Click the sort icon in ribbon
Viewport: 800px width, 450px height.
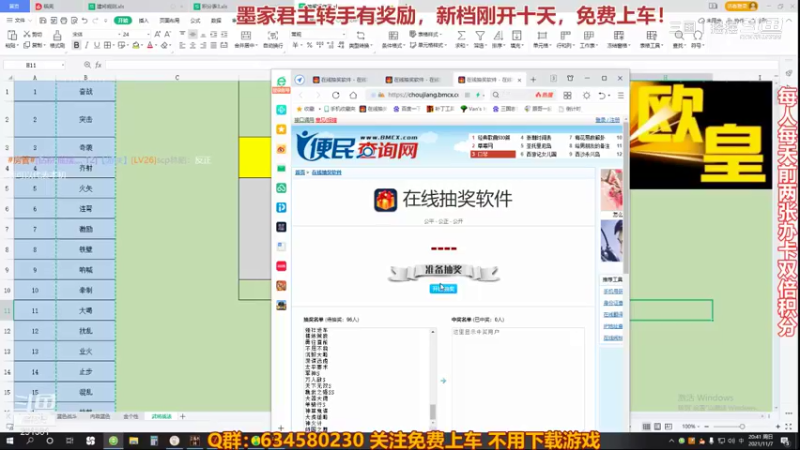498,35
